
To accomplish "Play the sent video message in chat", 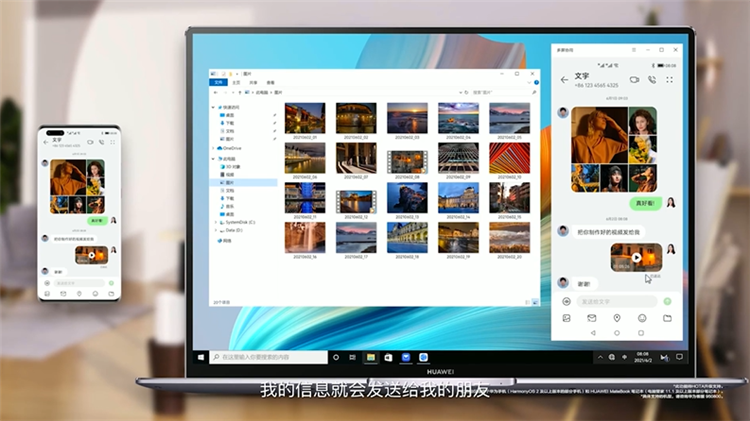I will [636, 257].
